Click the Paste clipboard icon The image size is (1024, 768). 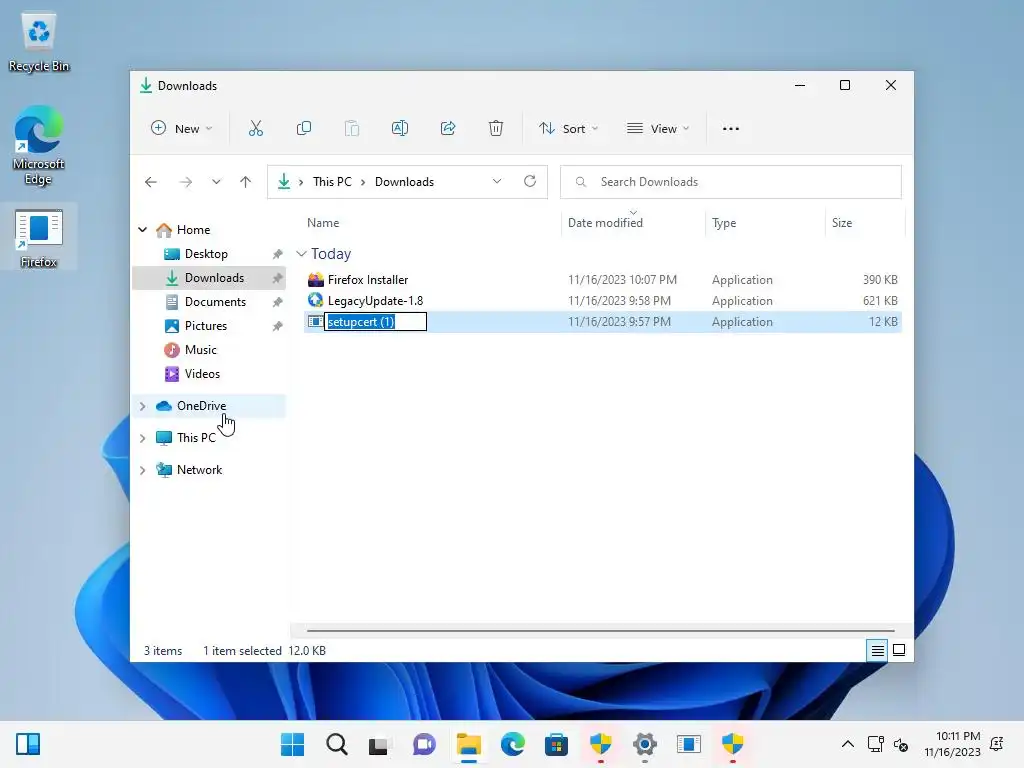(351, 129)
